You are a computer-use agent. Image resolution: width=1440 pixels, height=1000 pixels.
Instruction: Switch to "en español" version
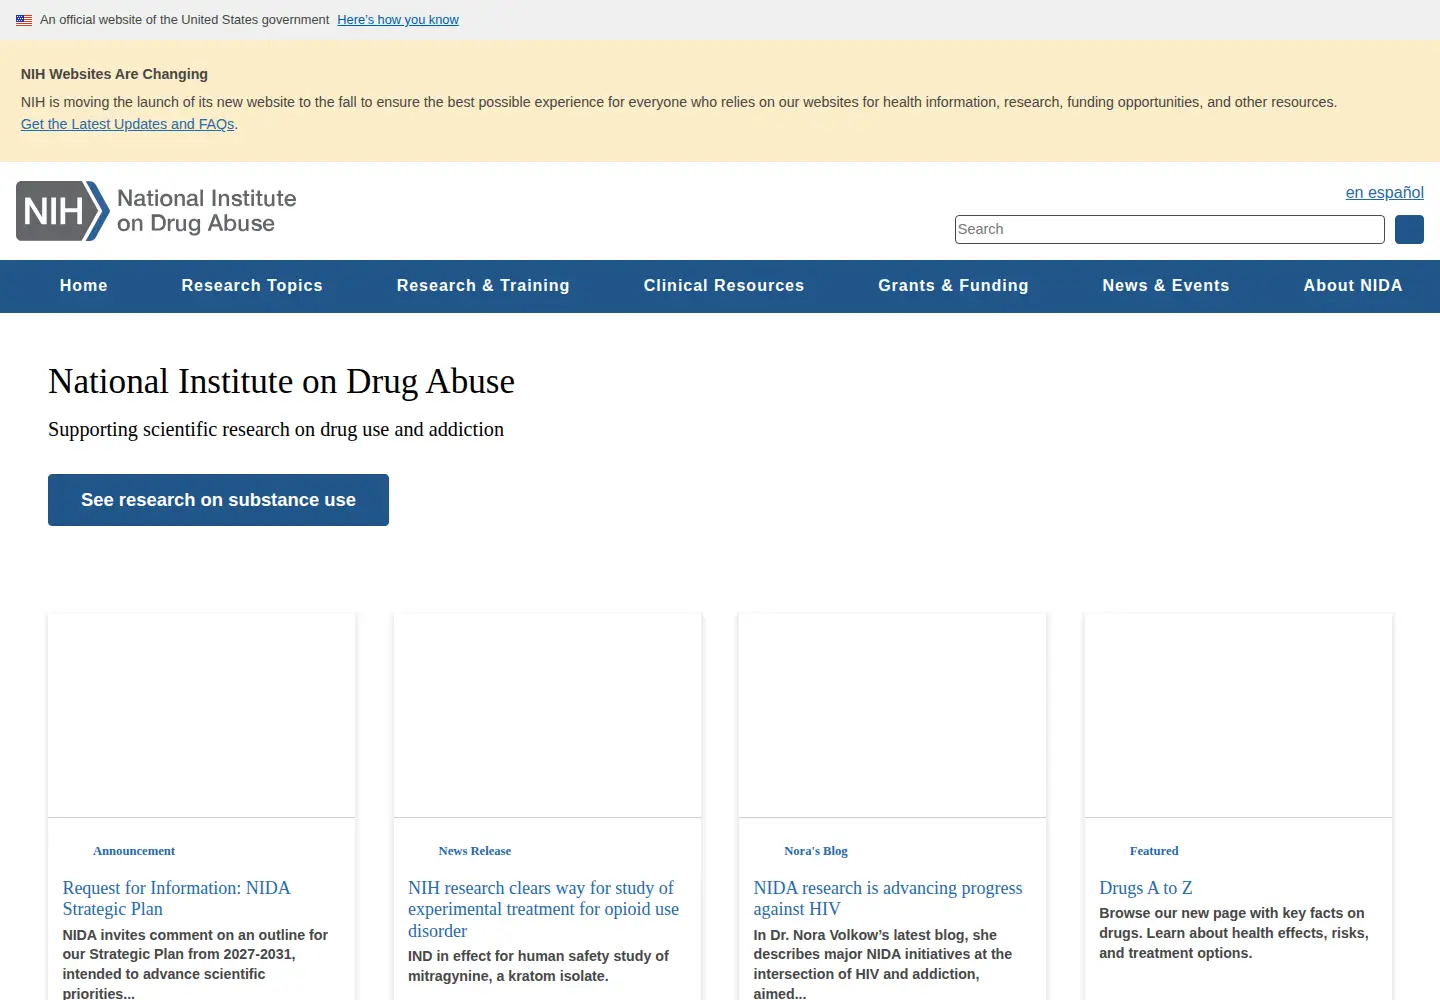click(x=1384, y=192)
